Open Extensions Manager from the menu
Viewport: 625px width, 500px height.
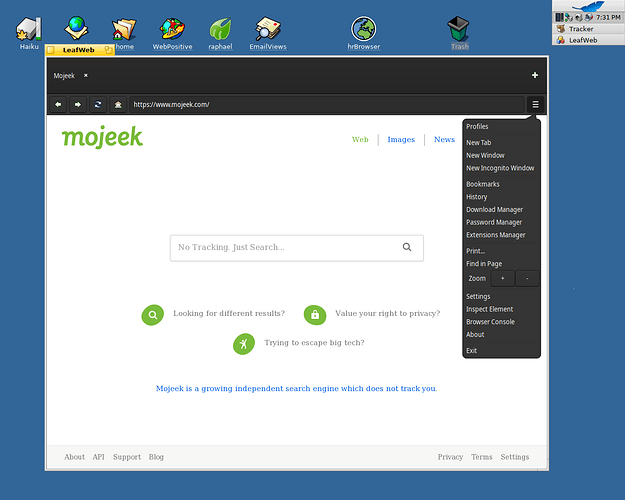[501, 235]
